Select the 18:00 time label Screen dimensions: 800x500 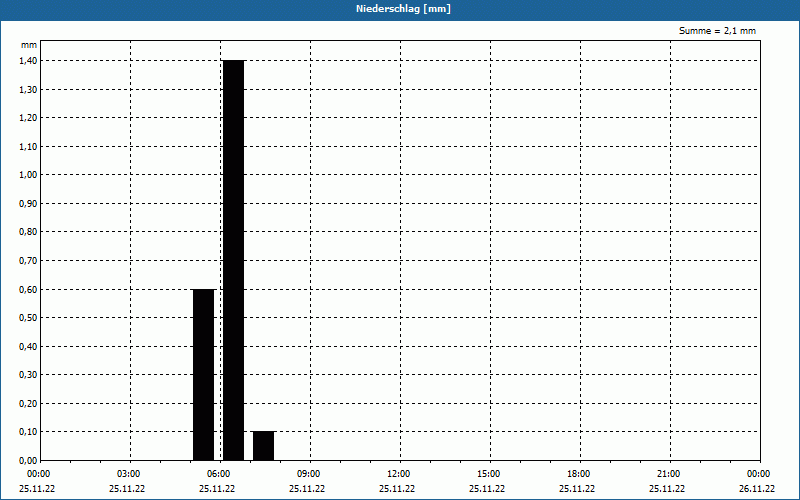(579, 474)
